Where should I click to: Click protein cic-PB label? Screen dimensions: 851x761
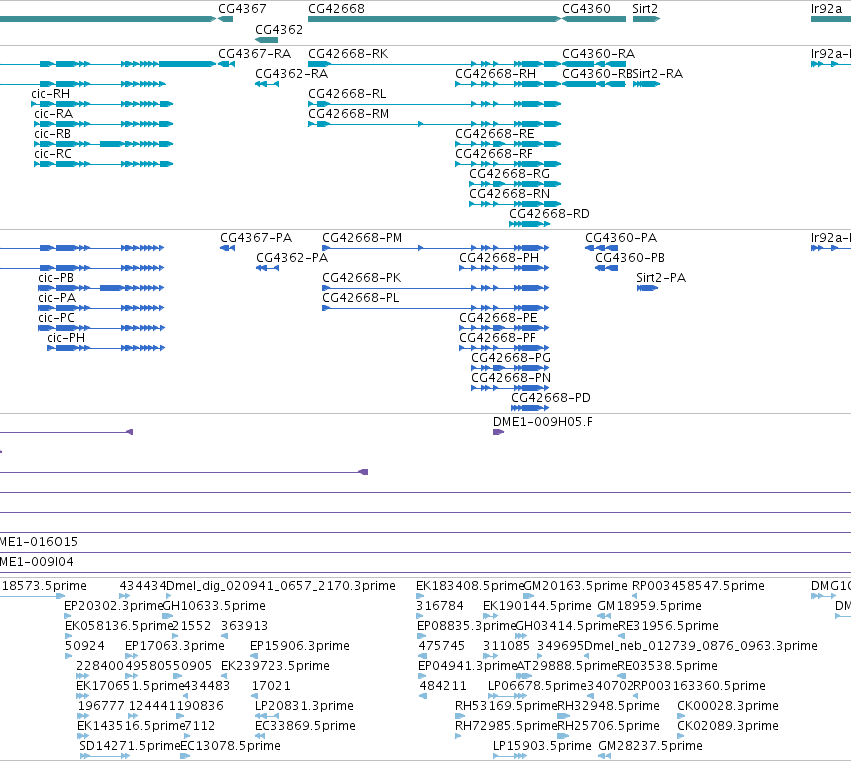pos(56,278)
